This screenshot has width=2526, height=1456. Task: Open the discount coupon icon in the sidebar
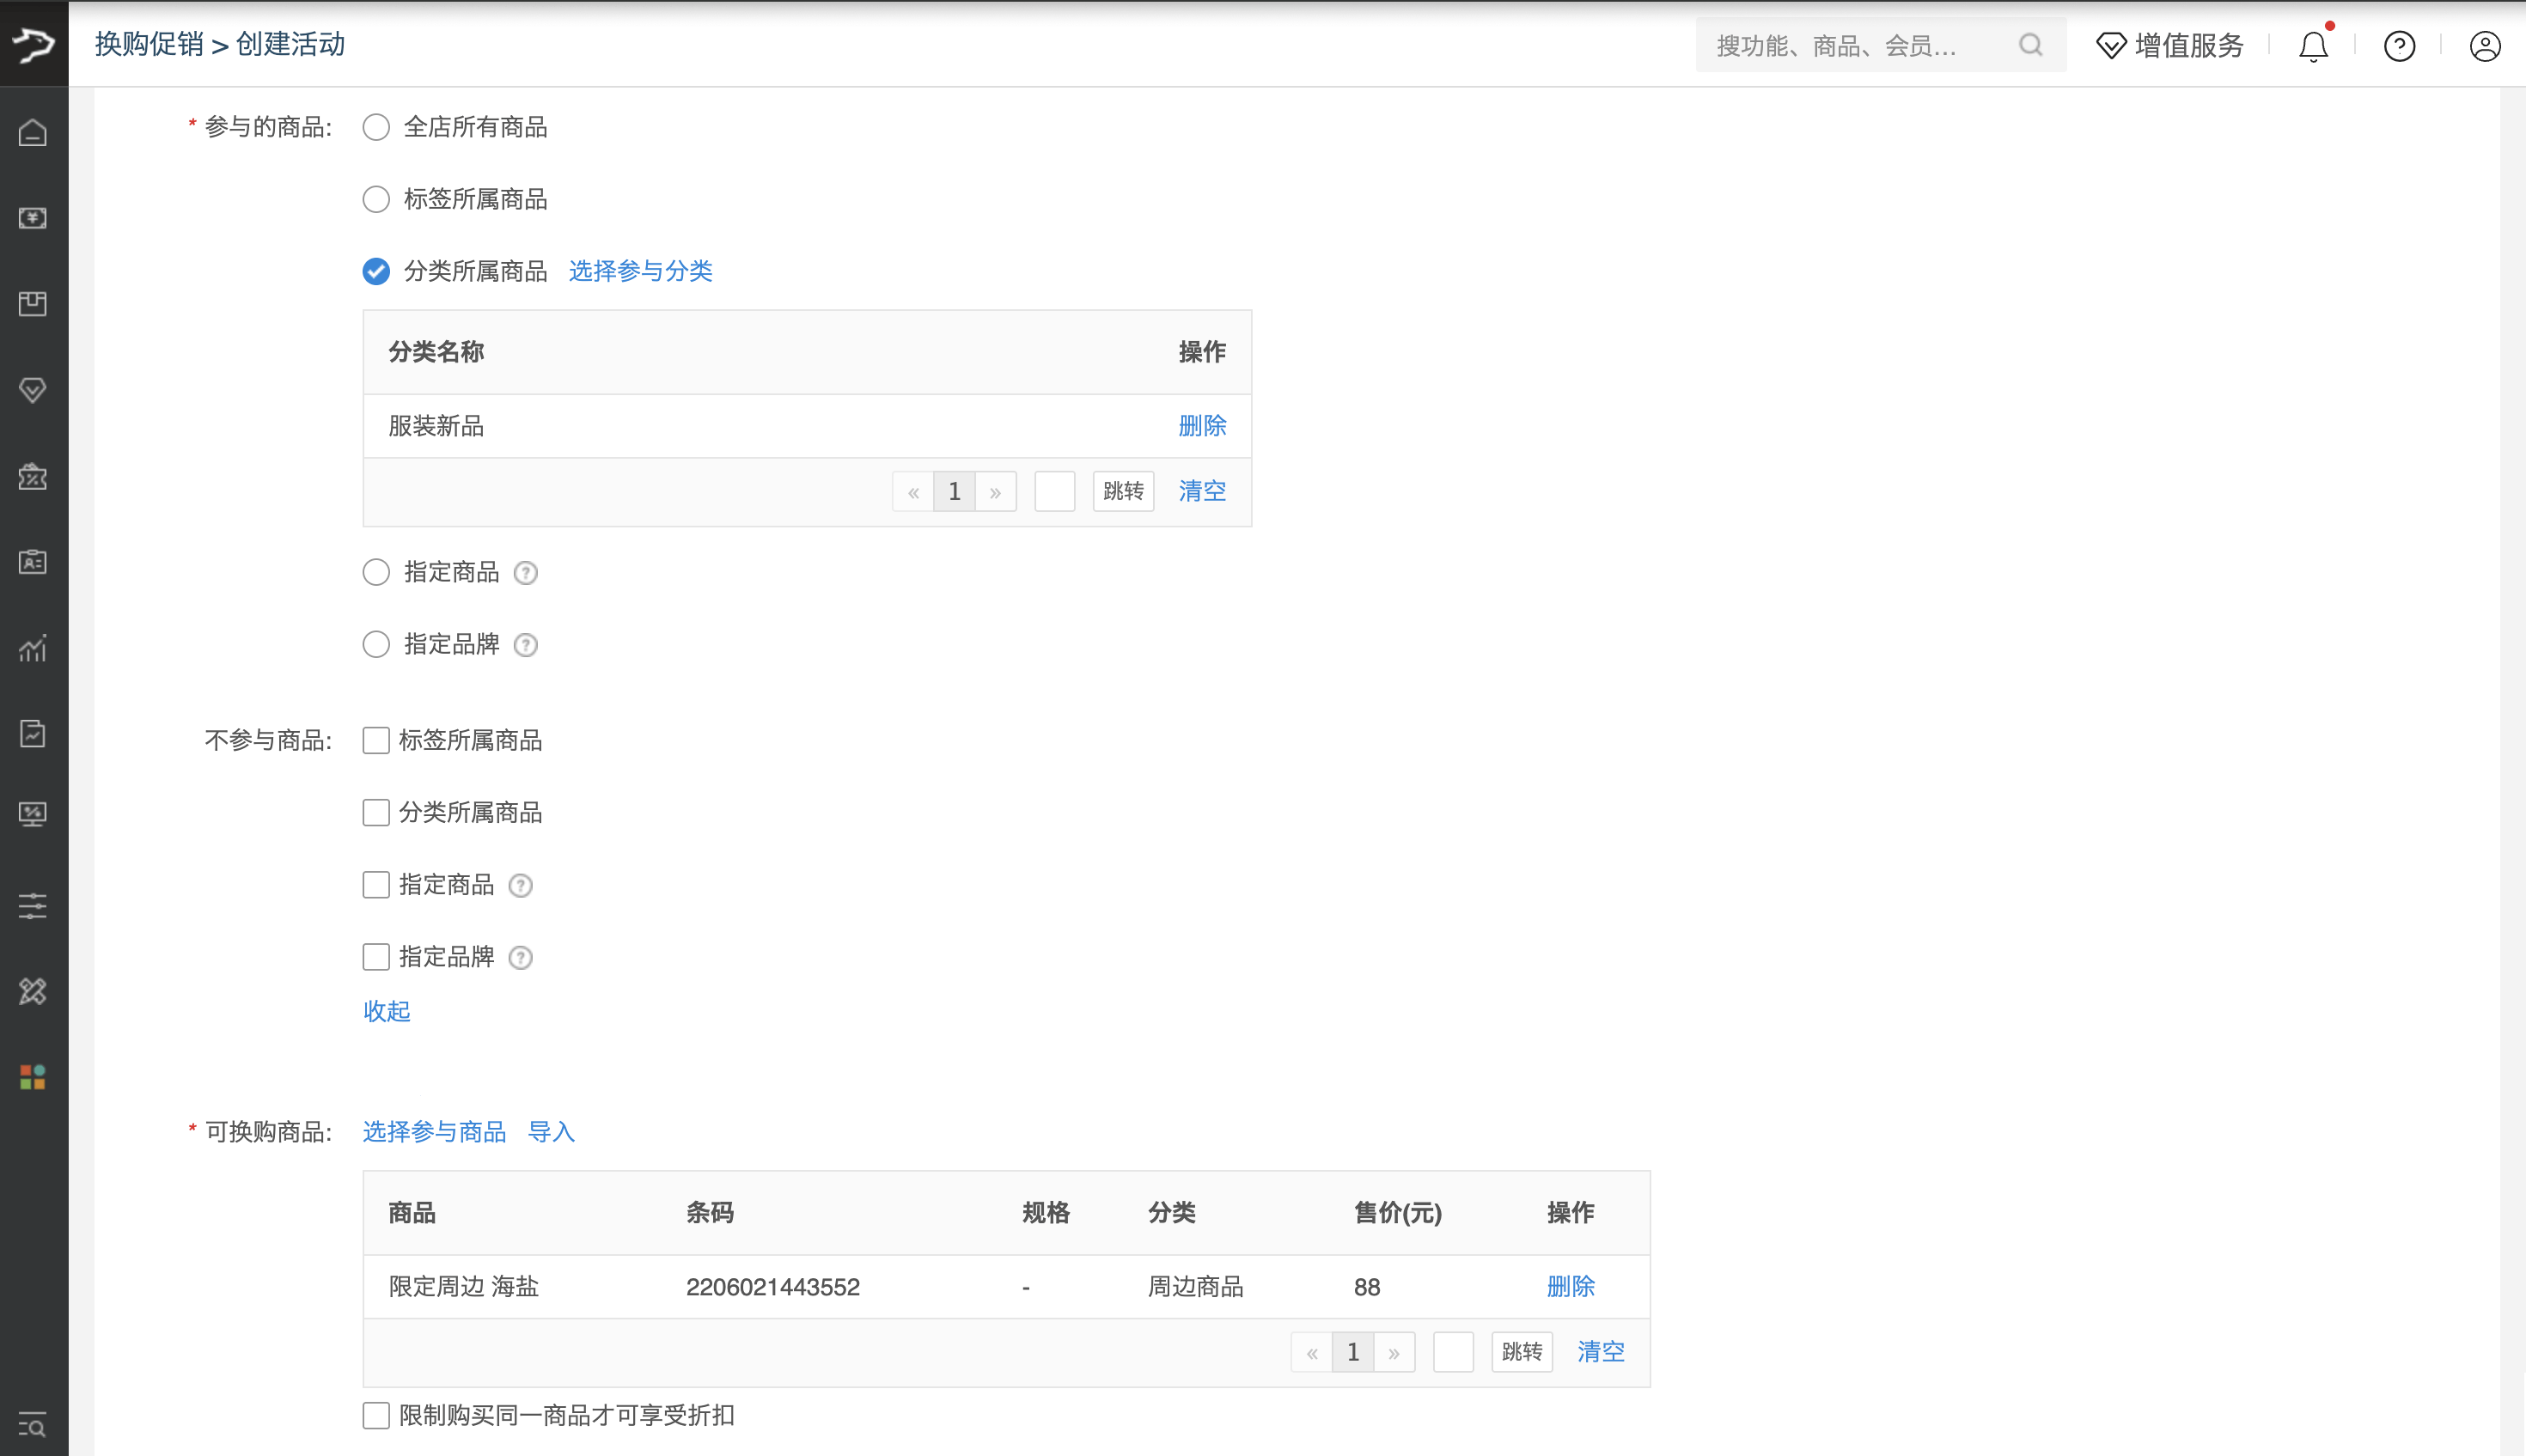click(33, 476)
